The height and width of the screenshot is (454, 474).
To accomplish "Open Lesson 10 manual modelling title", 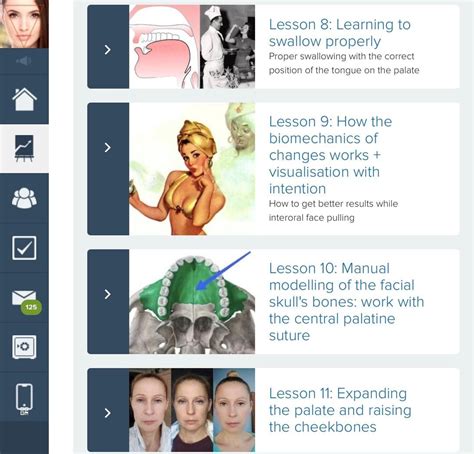I will tap(346, 302).
